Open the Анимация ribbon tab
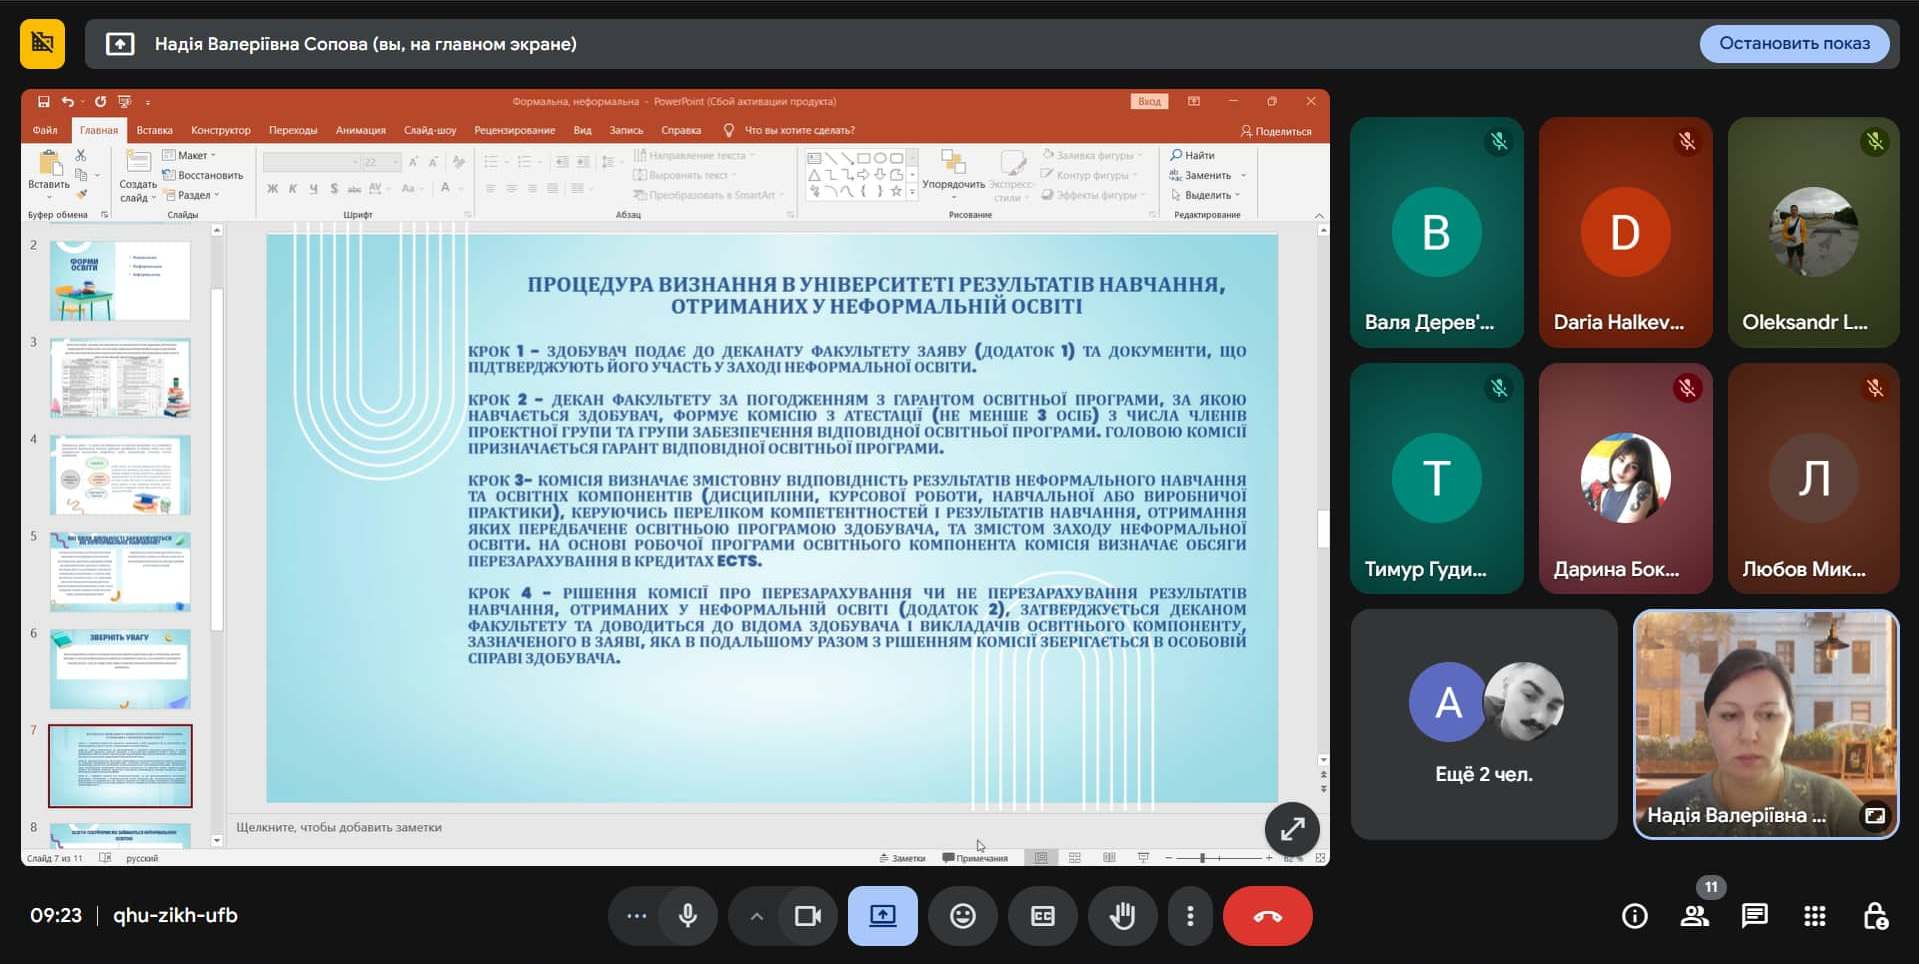This screenshot has height=964, width=1919. tap(360, 130)
